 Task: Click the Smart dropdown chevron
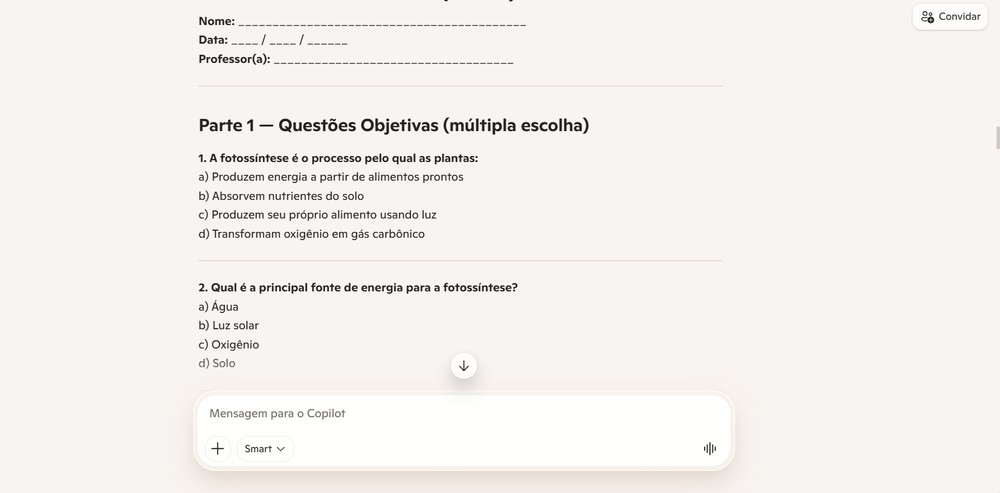pyautogui.click(x=281, y=449)
